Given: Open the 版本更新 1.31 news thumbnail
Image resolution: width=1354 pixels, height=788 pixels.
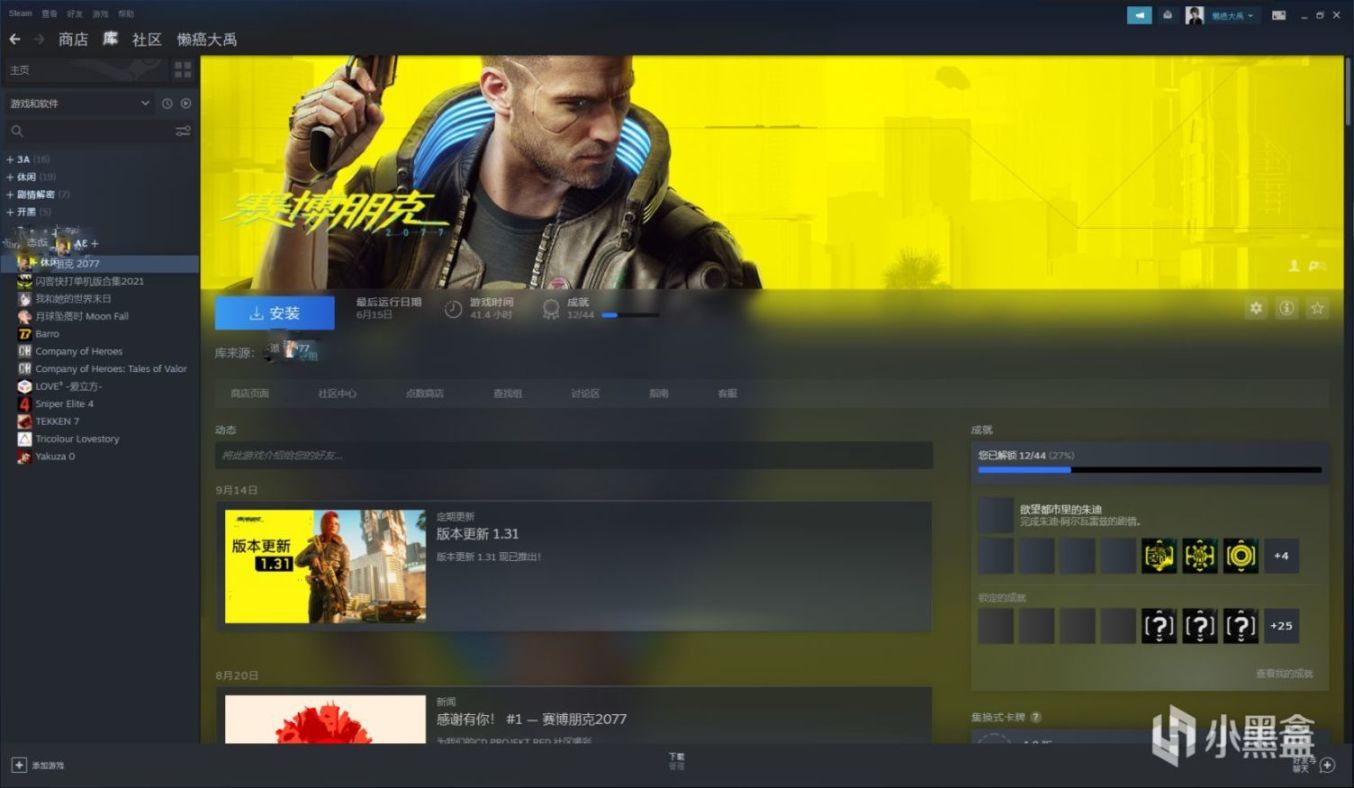Looking at the screenshot, I should 325,566.
